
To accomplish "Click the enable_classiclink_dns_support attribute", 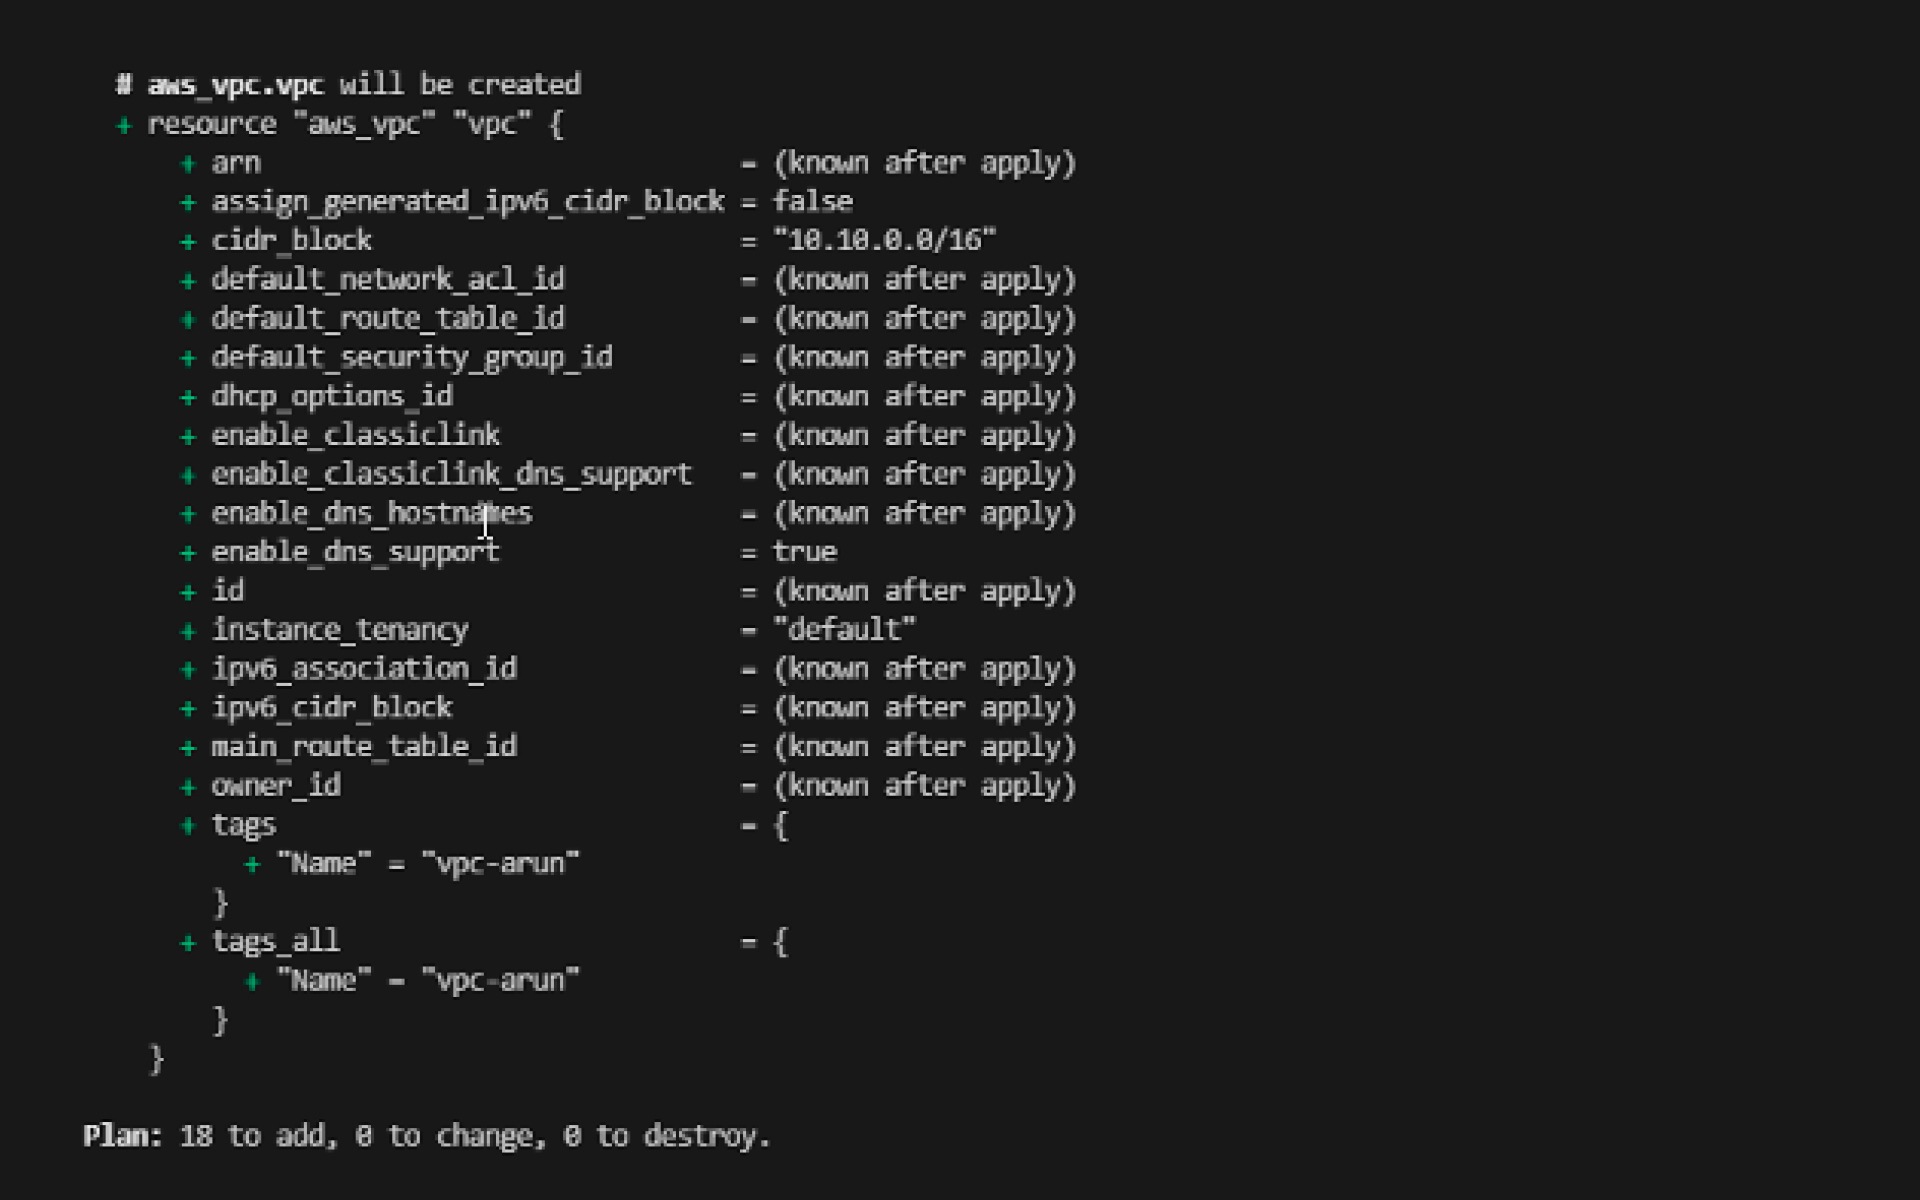I will [x=451, y=475].
